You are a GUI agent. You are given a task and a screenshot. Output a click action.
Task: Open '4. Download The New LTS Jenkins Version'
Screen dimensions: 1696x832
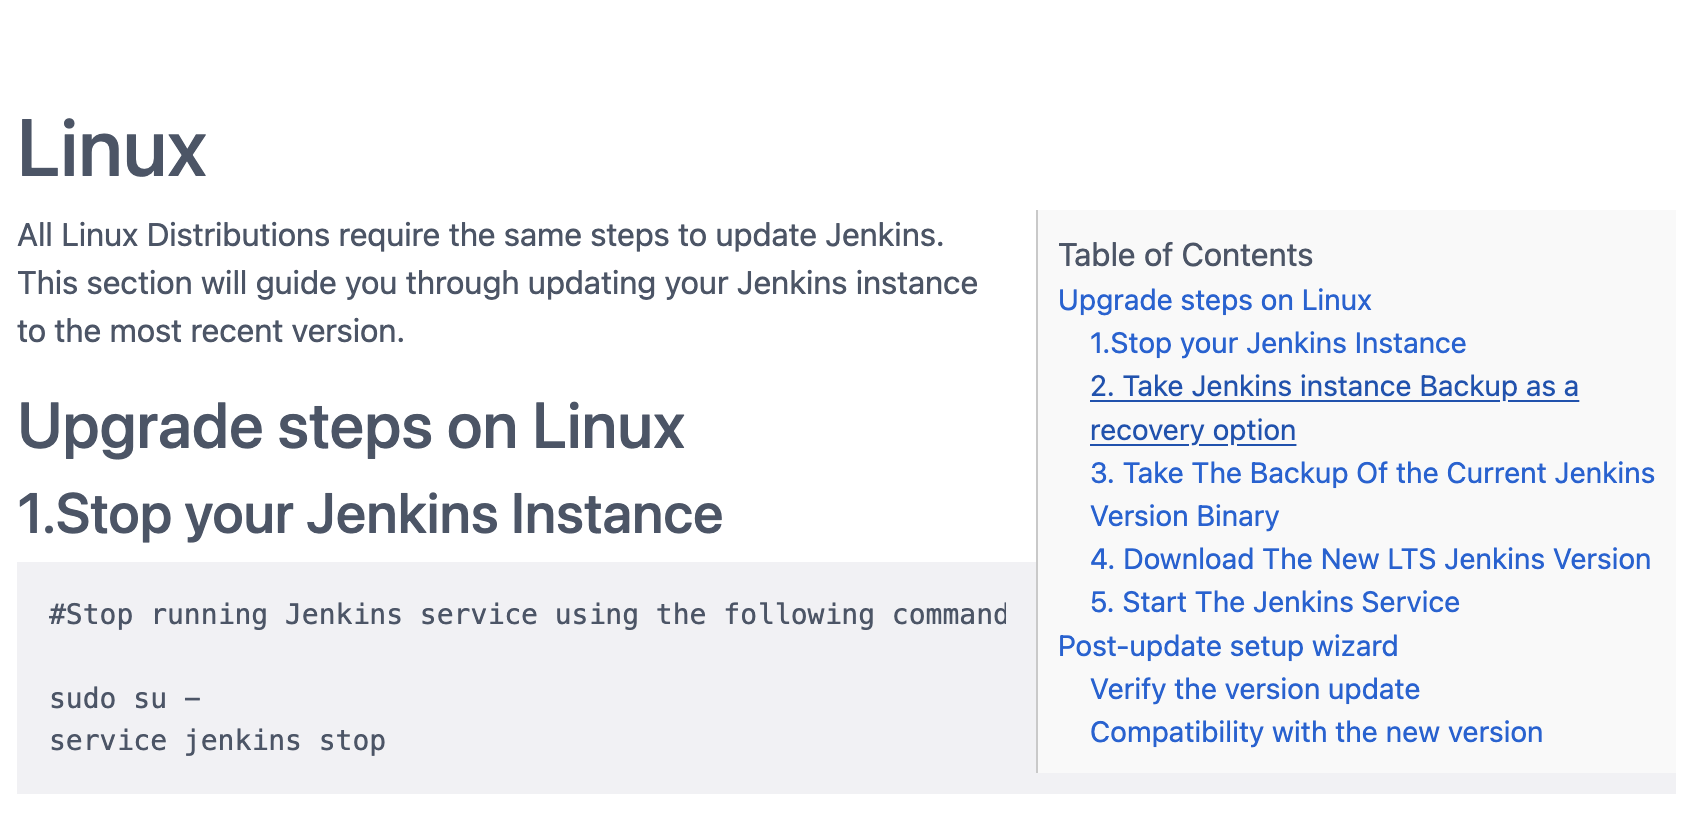pos(1370,559)
